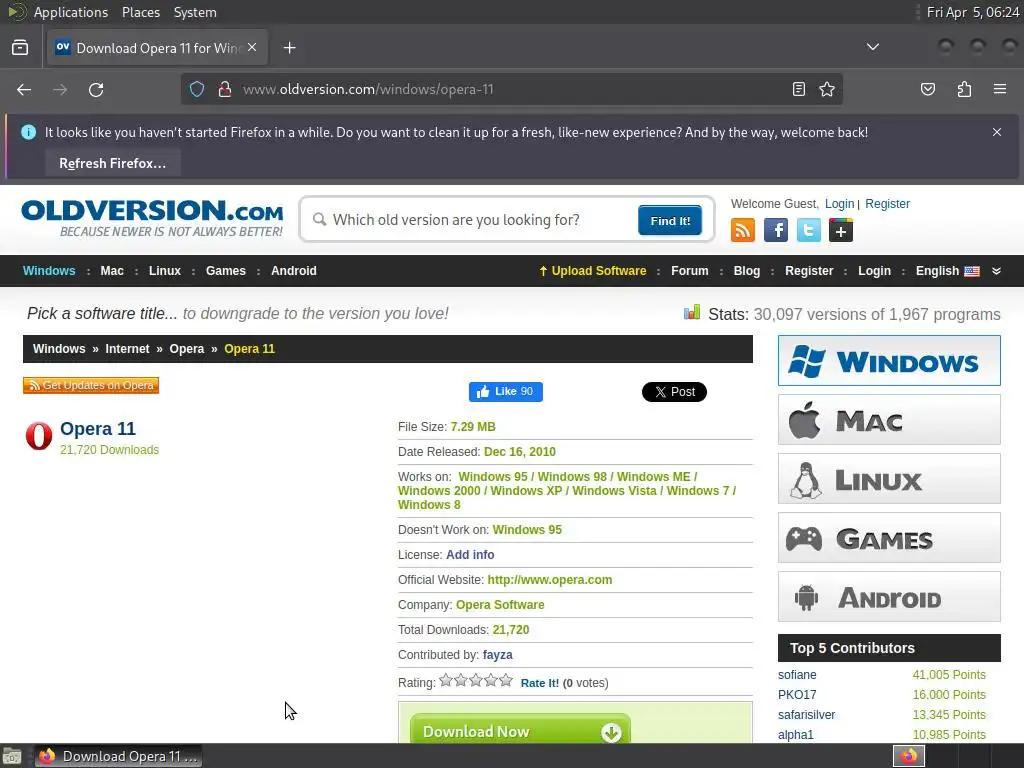Image resolution: width=1024 pixels, height=768 pixels.
Task: Click the site lock security icon
Action: tap(225, 89)
